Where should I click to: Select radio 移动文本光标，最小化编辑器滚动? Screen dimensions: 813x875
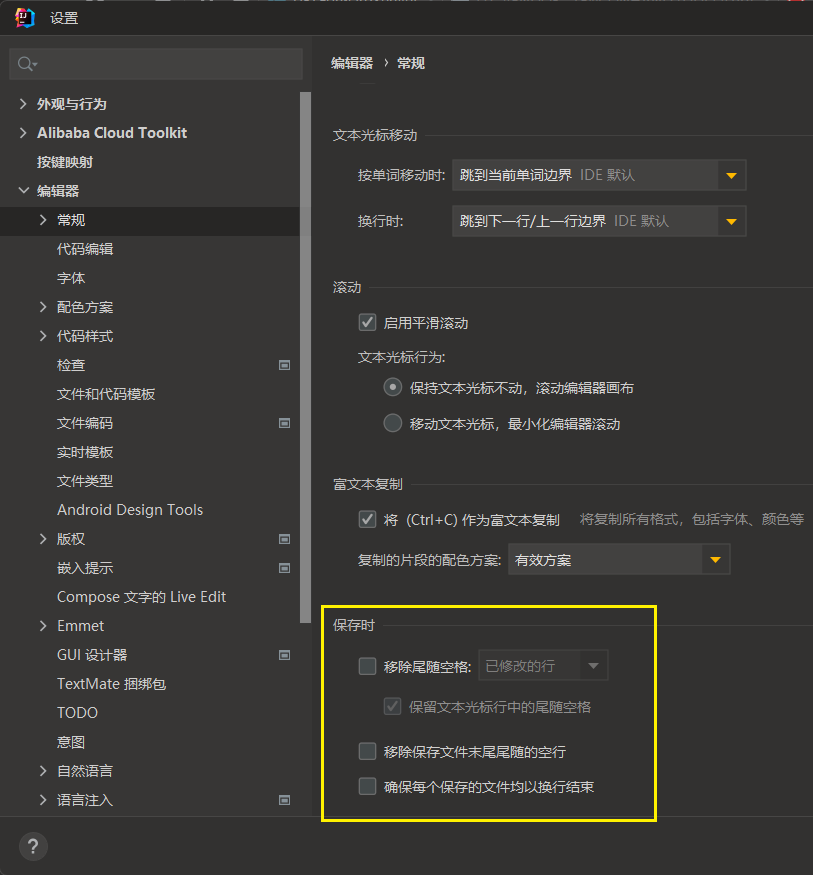pos(393,423)
